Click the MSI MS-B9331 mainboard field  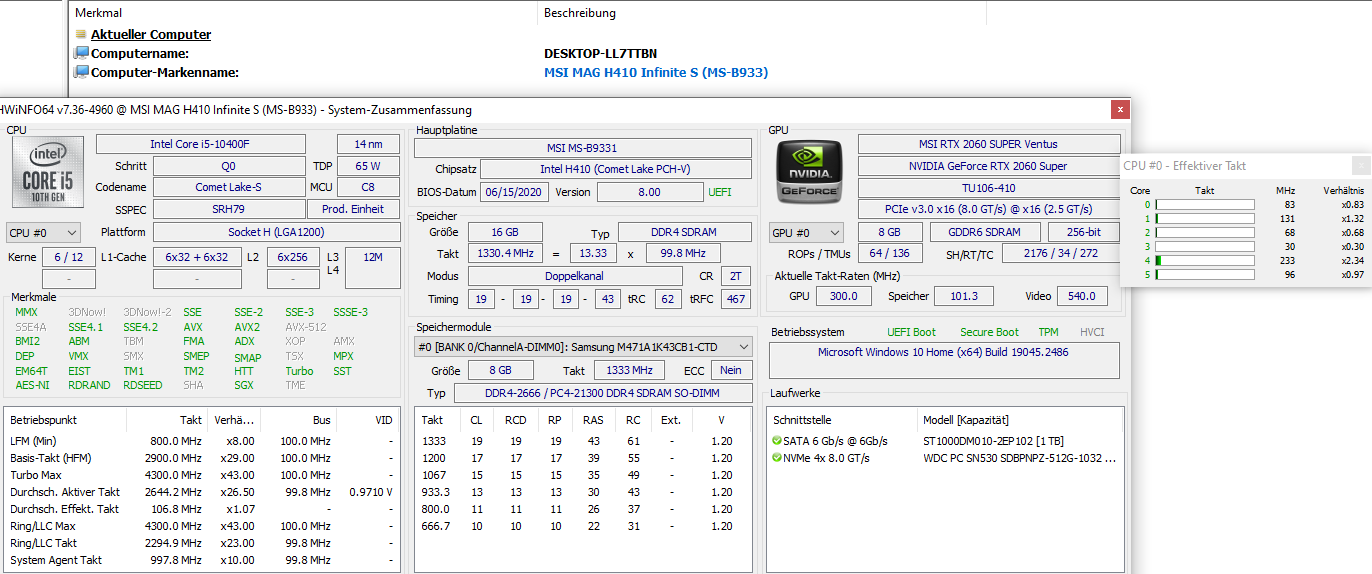coord(583,148)
